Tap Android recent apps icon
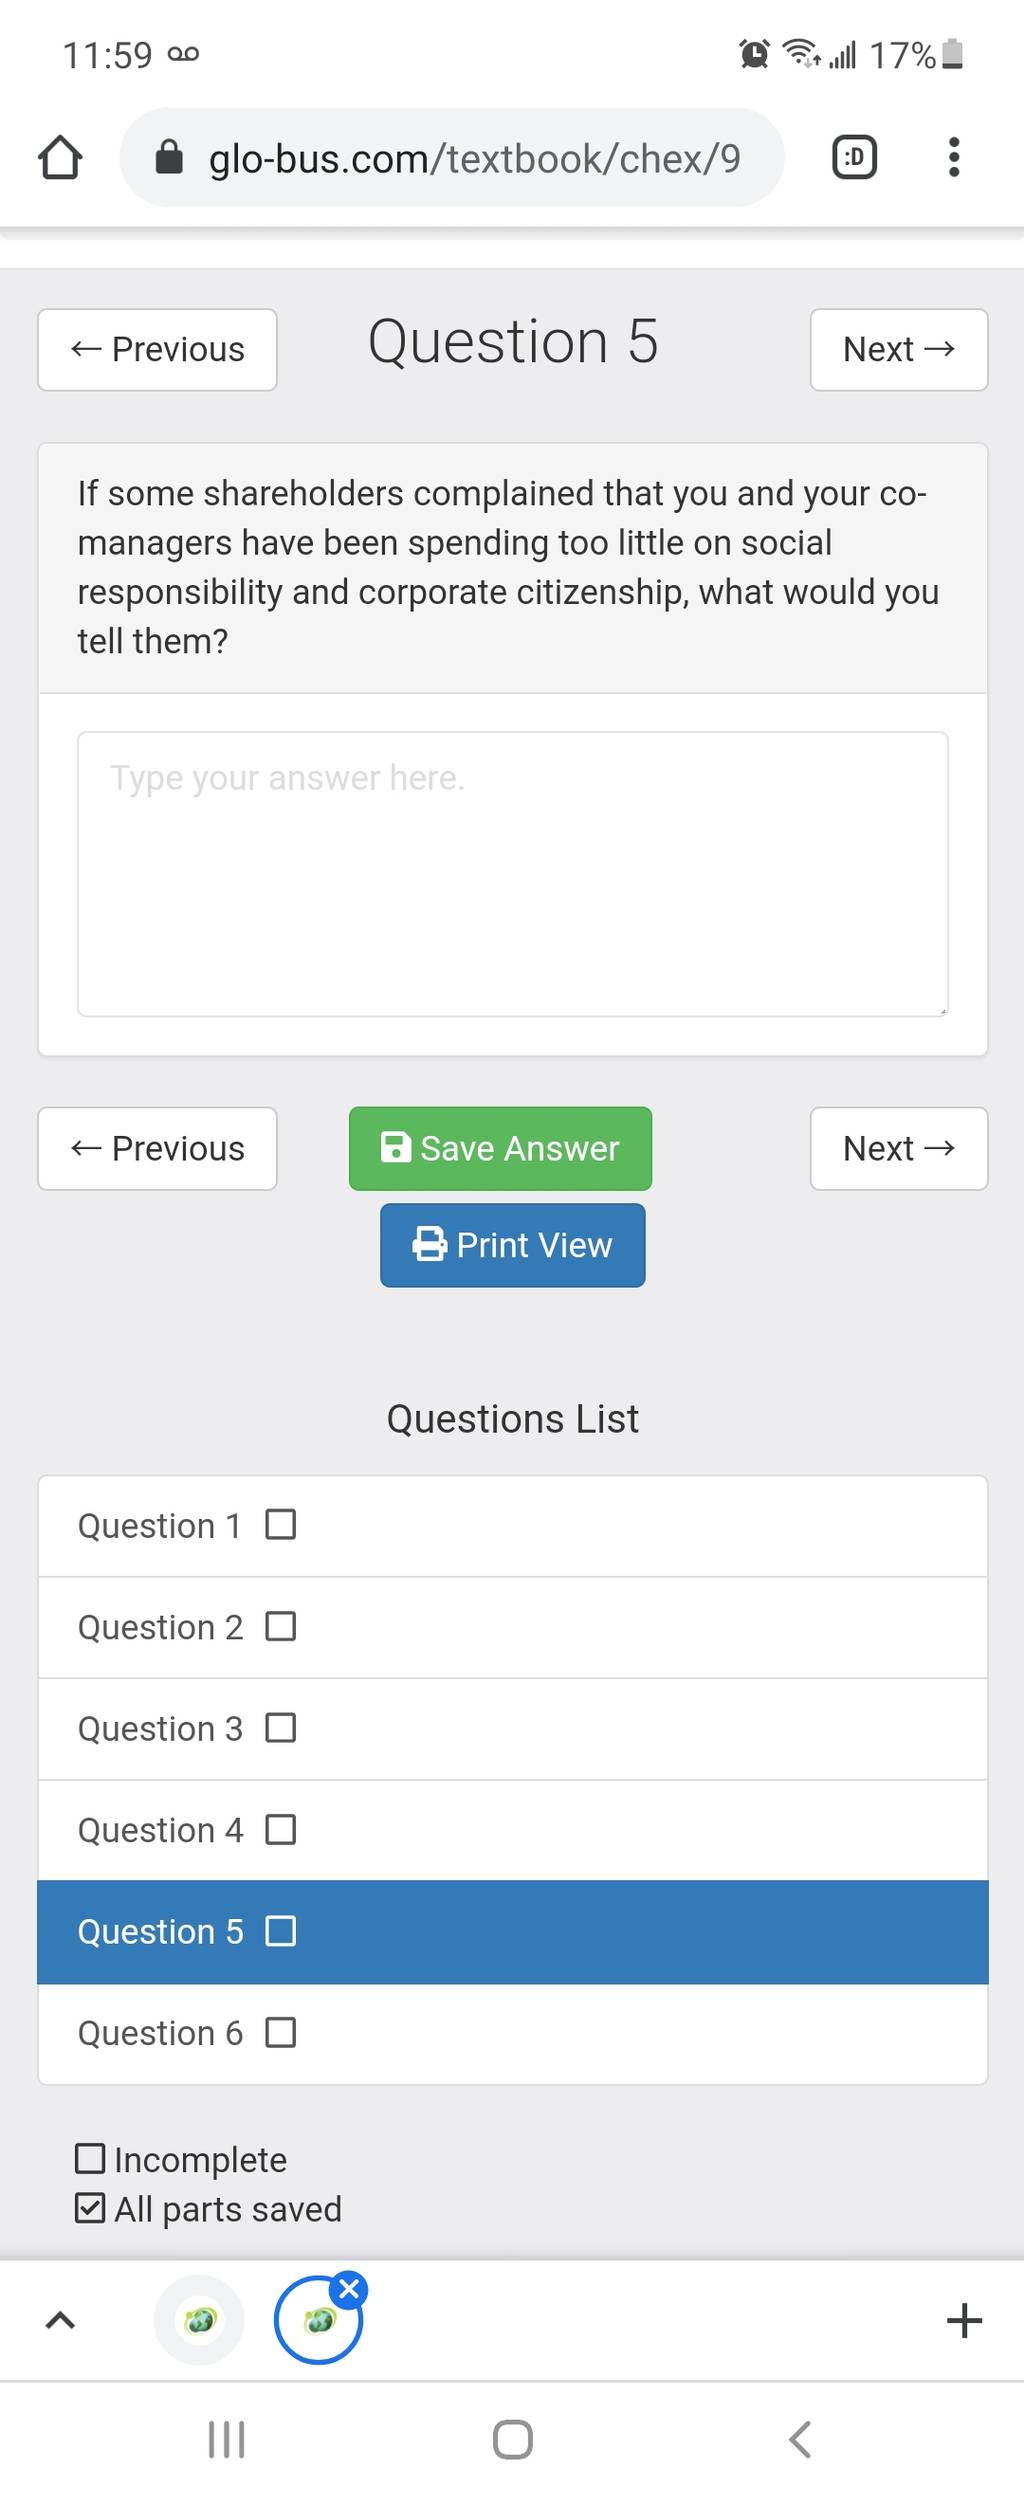 pos(226,2439)
